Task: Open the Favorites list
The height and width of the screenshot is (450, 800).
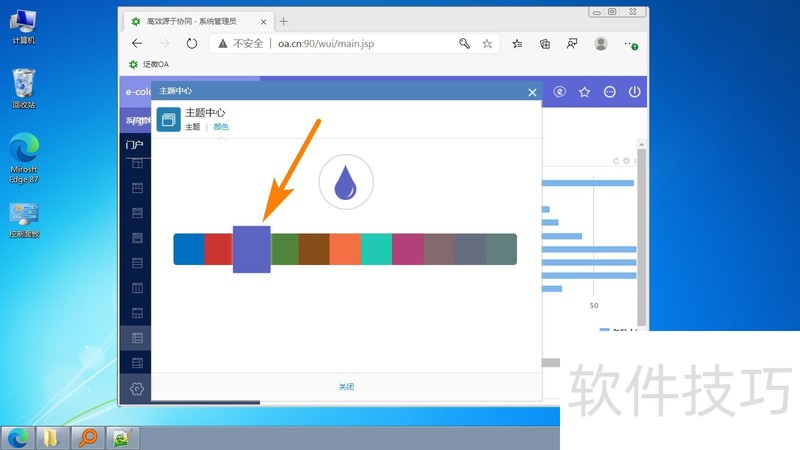Action: tap(517, 44)
